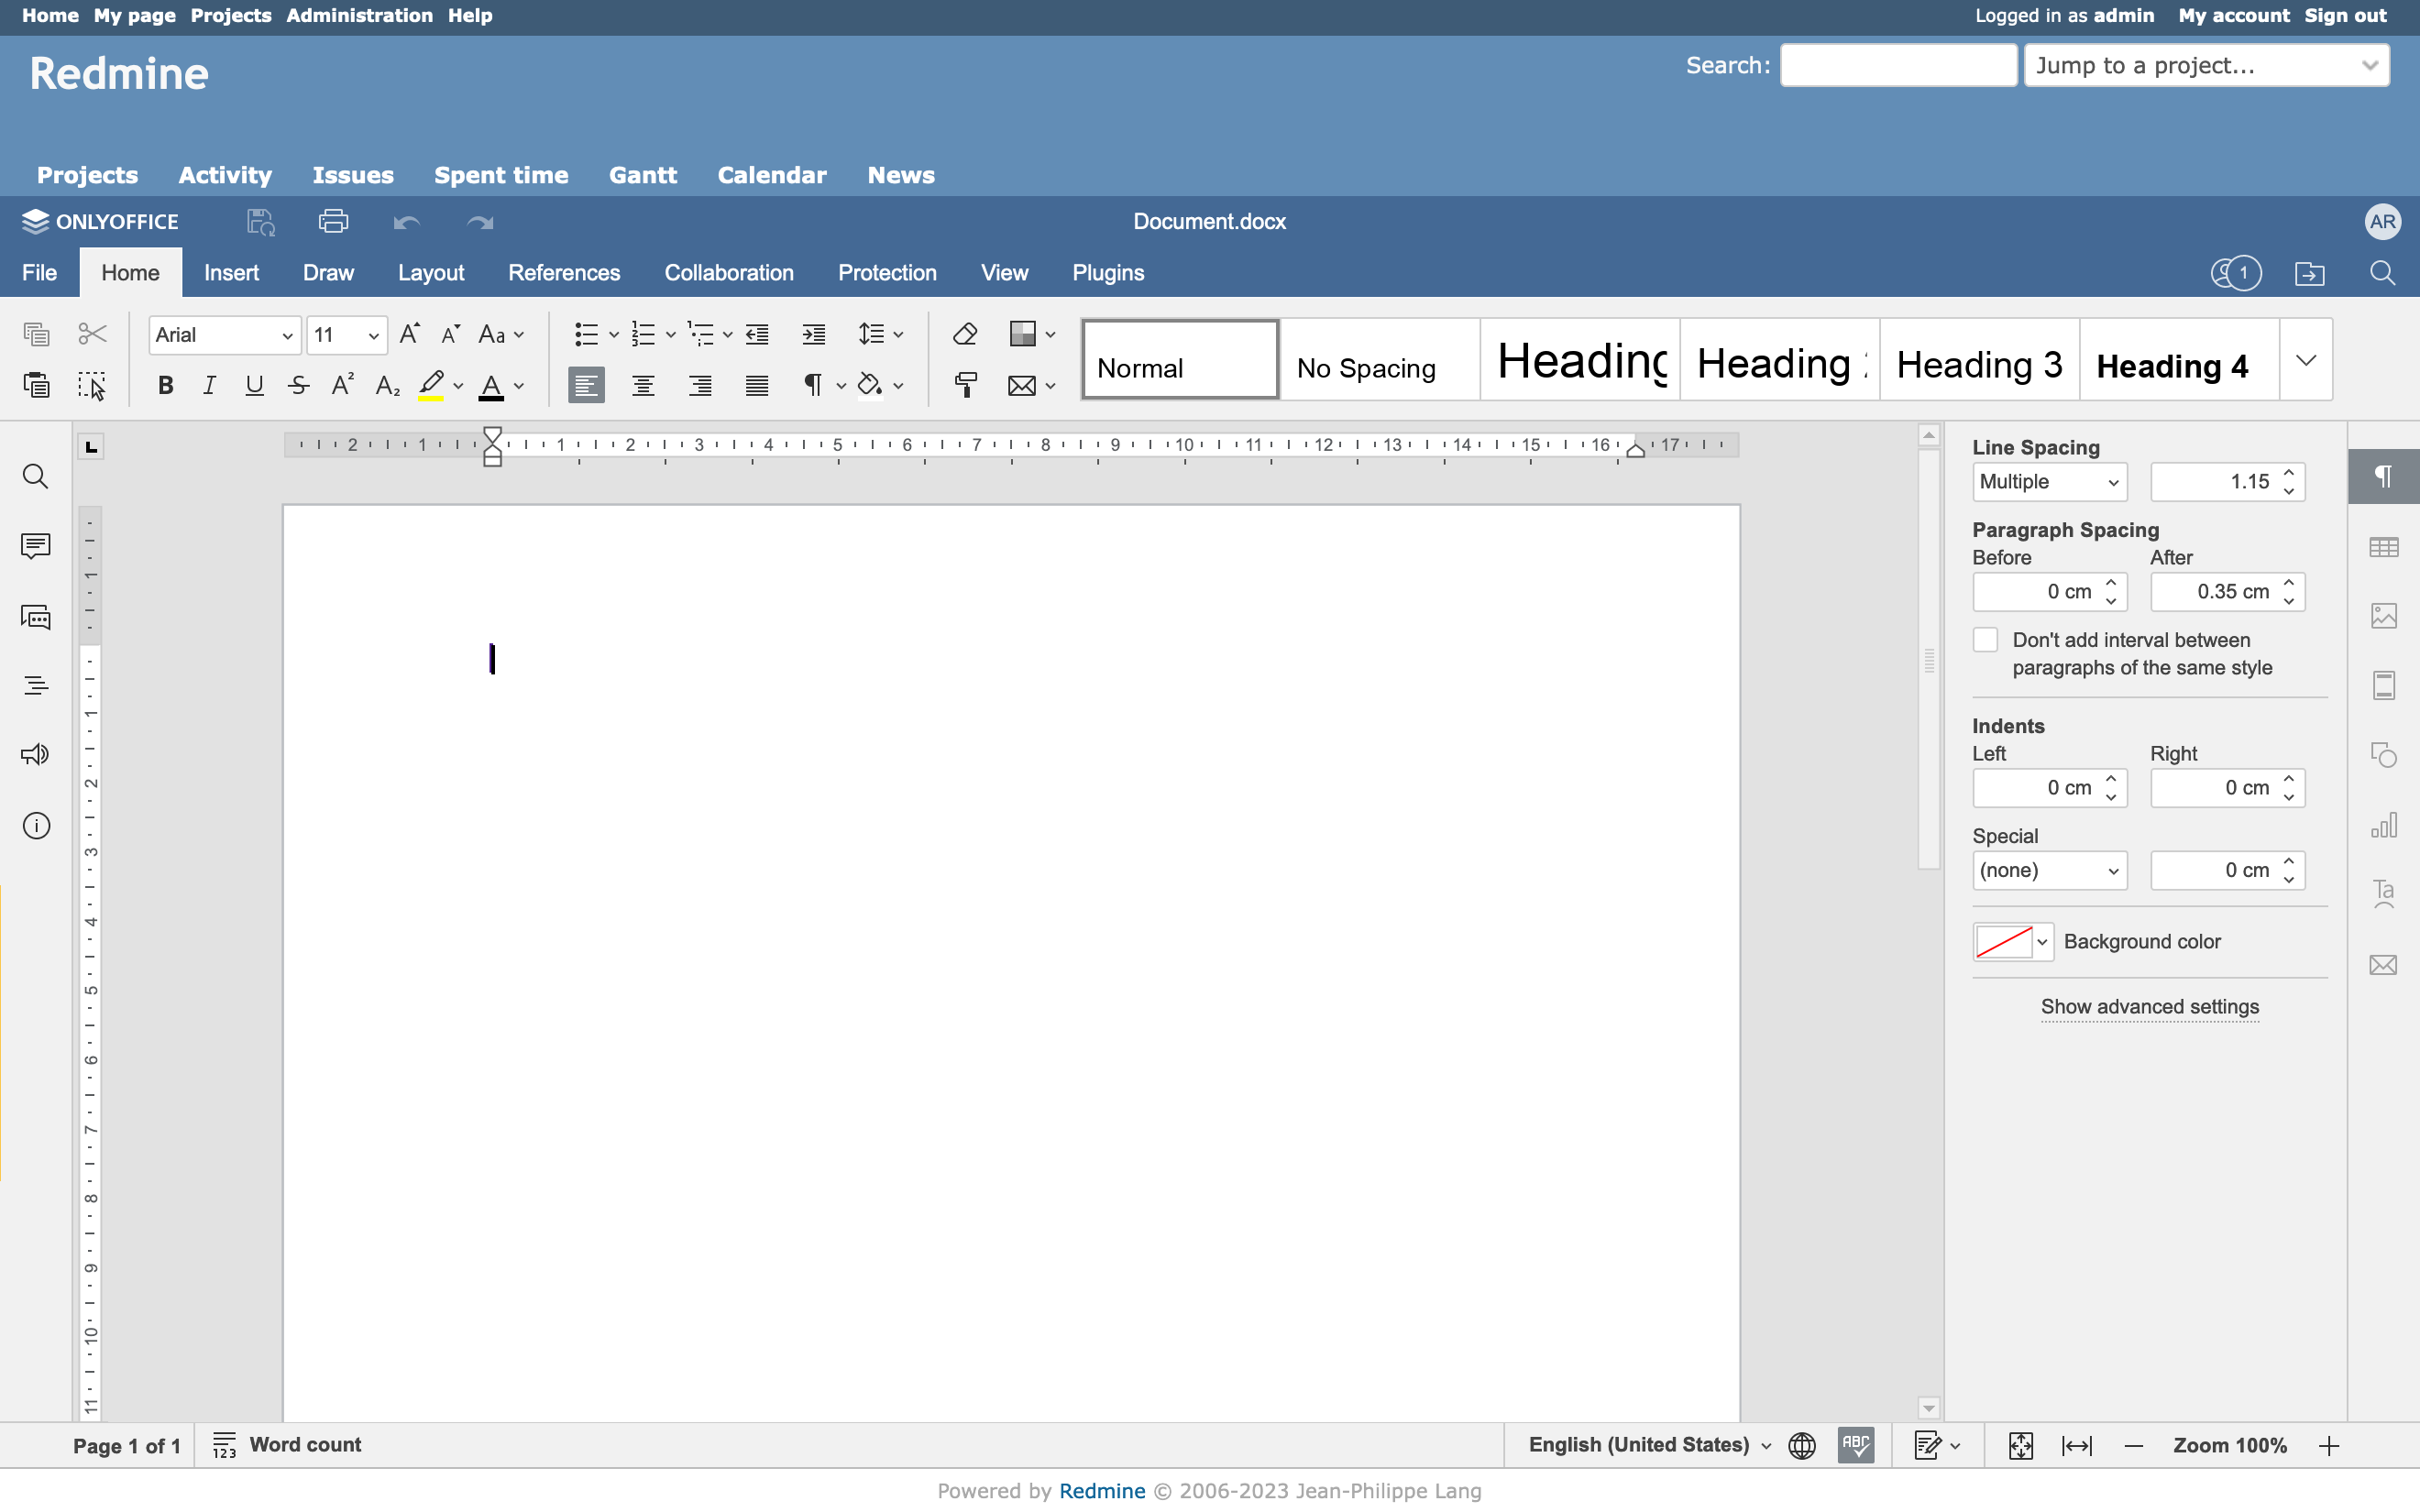Toggle Don't add interval between paragraphs checkbox
Image resolution: width=2420 pixels, height=1512 pixels.
(x=1985, y=640)
